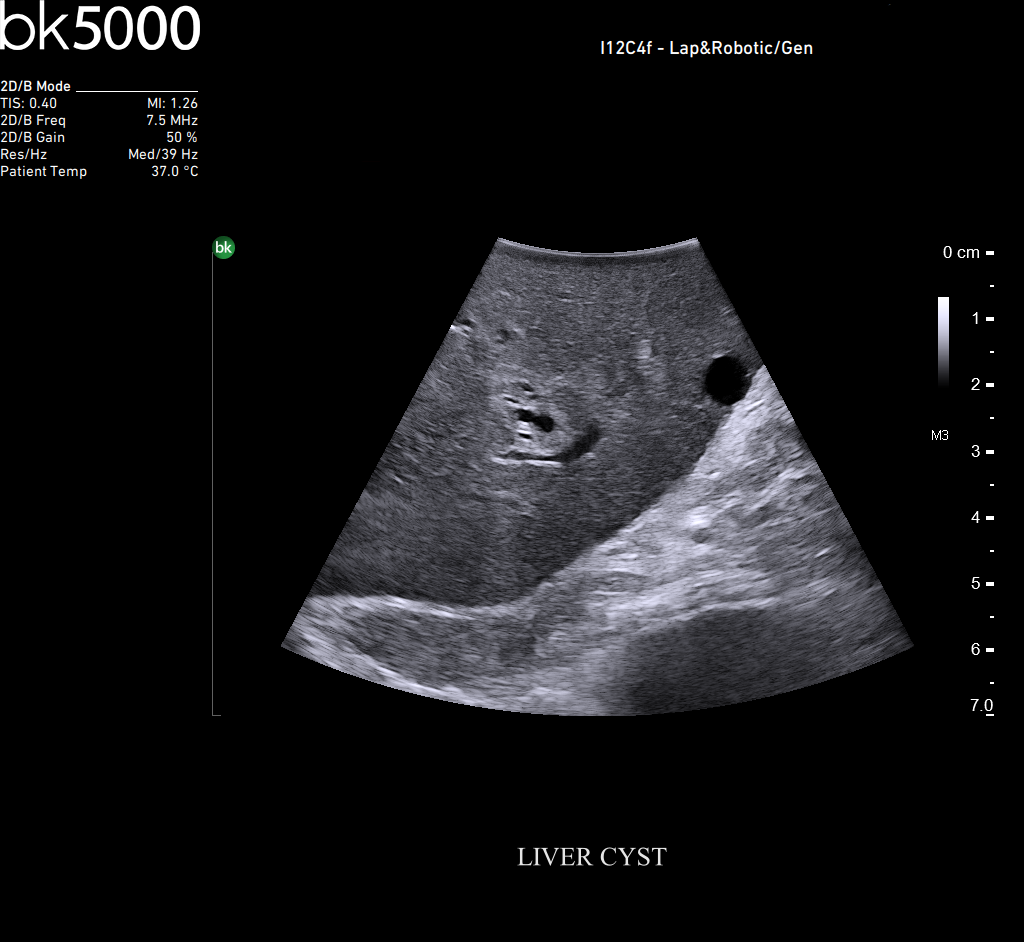Open the I12C4f transducer preset label
1024x942 pixels.
(706, 48)
